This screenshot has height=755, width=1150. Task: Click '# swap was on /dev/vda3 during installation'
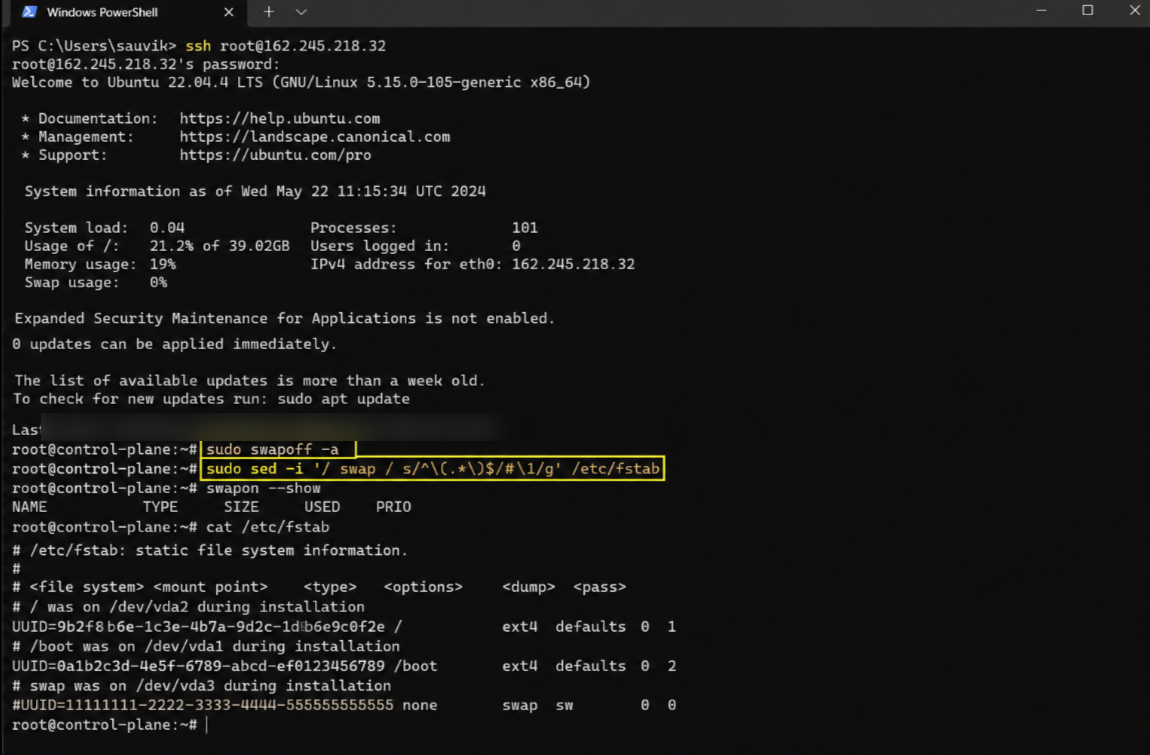click(202, 686)
